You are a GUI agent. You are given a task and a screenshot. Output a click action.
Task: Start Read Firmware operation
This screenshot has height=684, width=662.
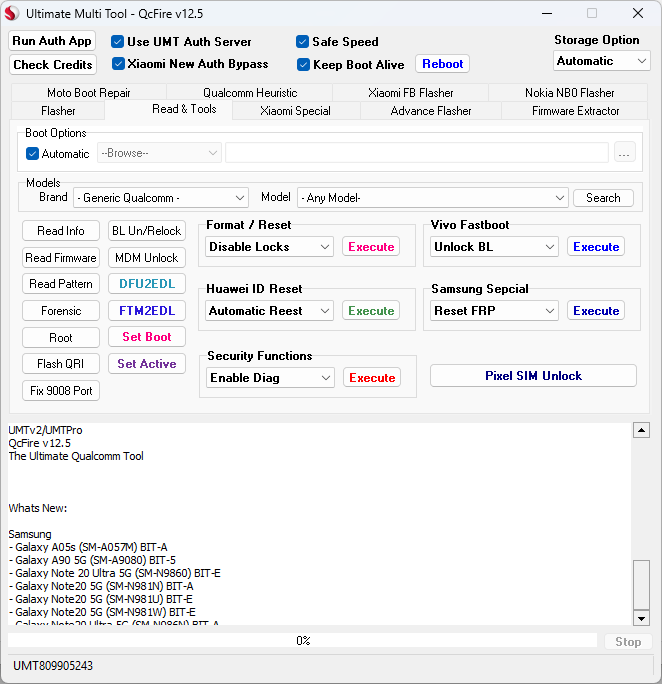click(x=61, y=258)
